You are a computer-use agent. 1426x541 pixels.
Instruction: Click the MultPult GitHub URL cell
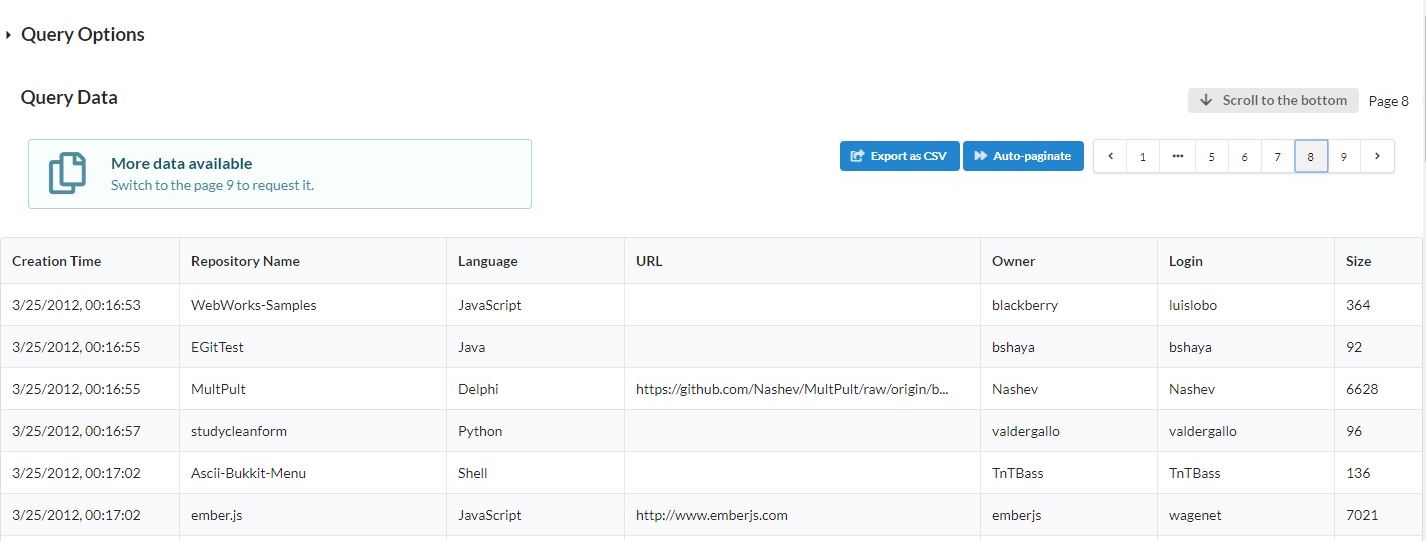pos(802,389)
